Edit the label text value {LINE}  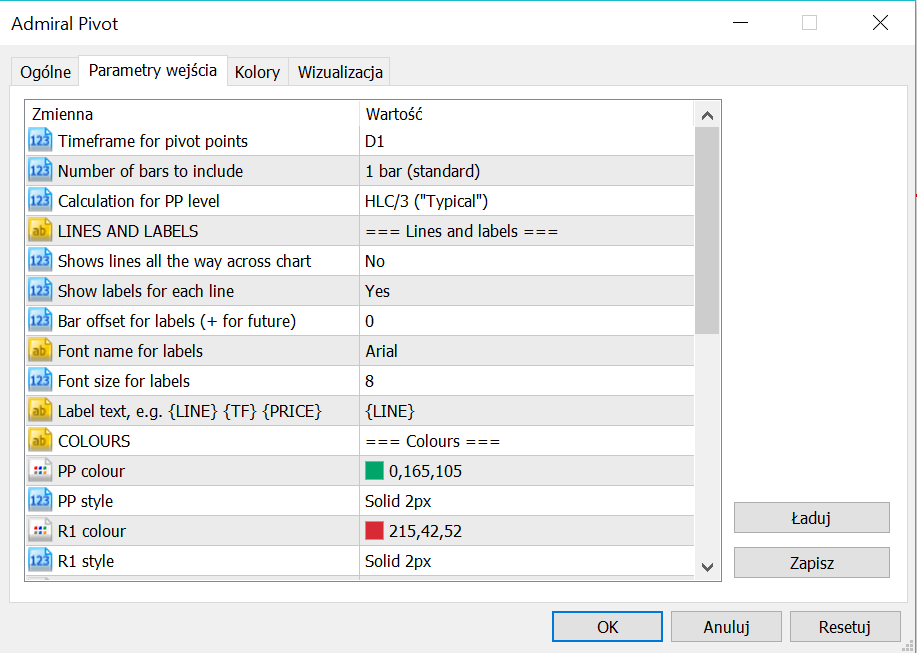click(526, 411)
